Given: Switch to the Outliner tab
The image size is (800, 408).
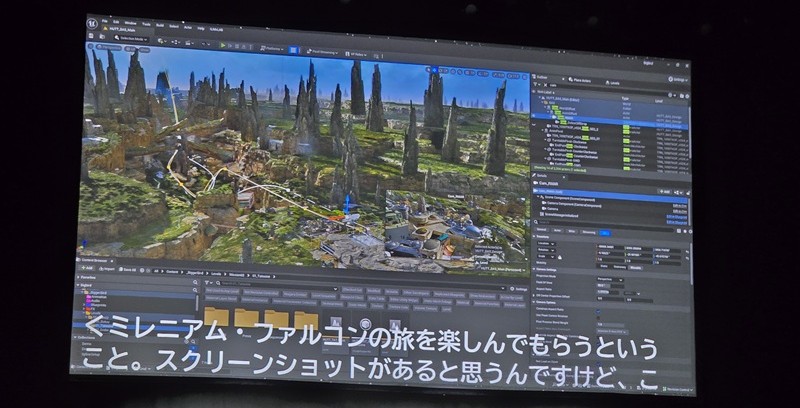Looking at the screenshot, I should (x=542, y=78).
